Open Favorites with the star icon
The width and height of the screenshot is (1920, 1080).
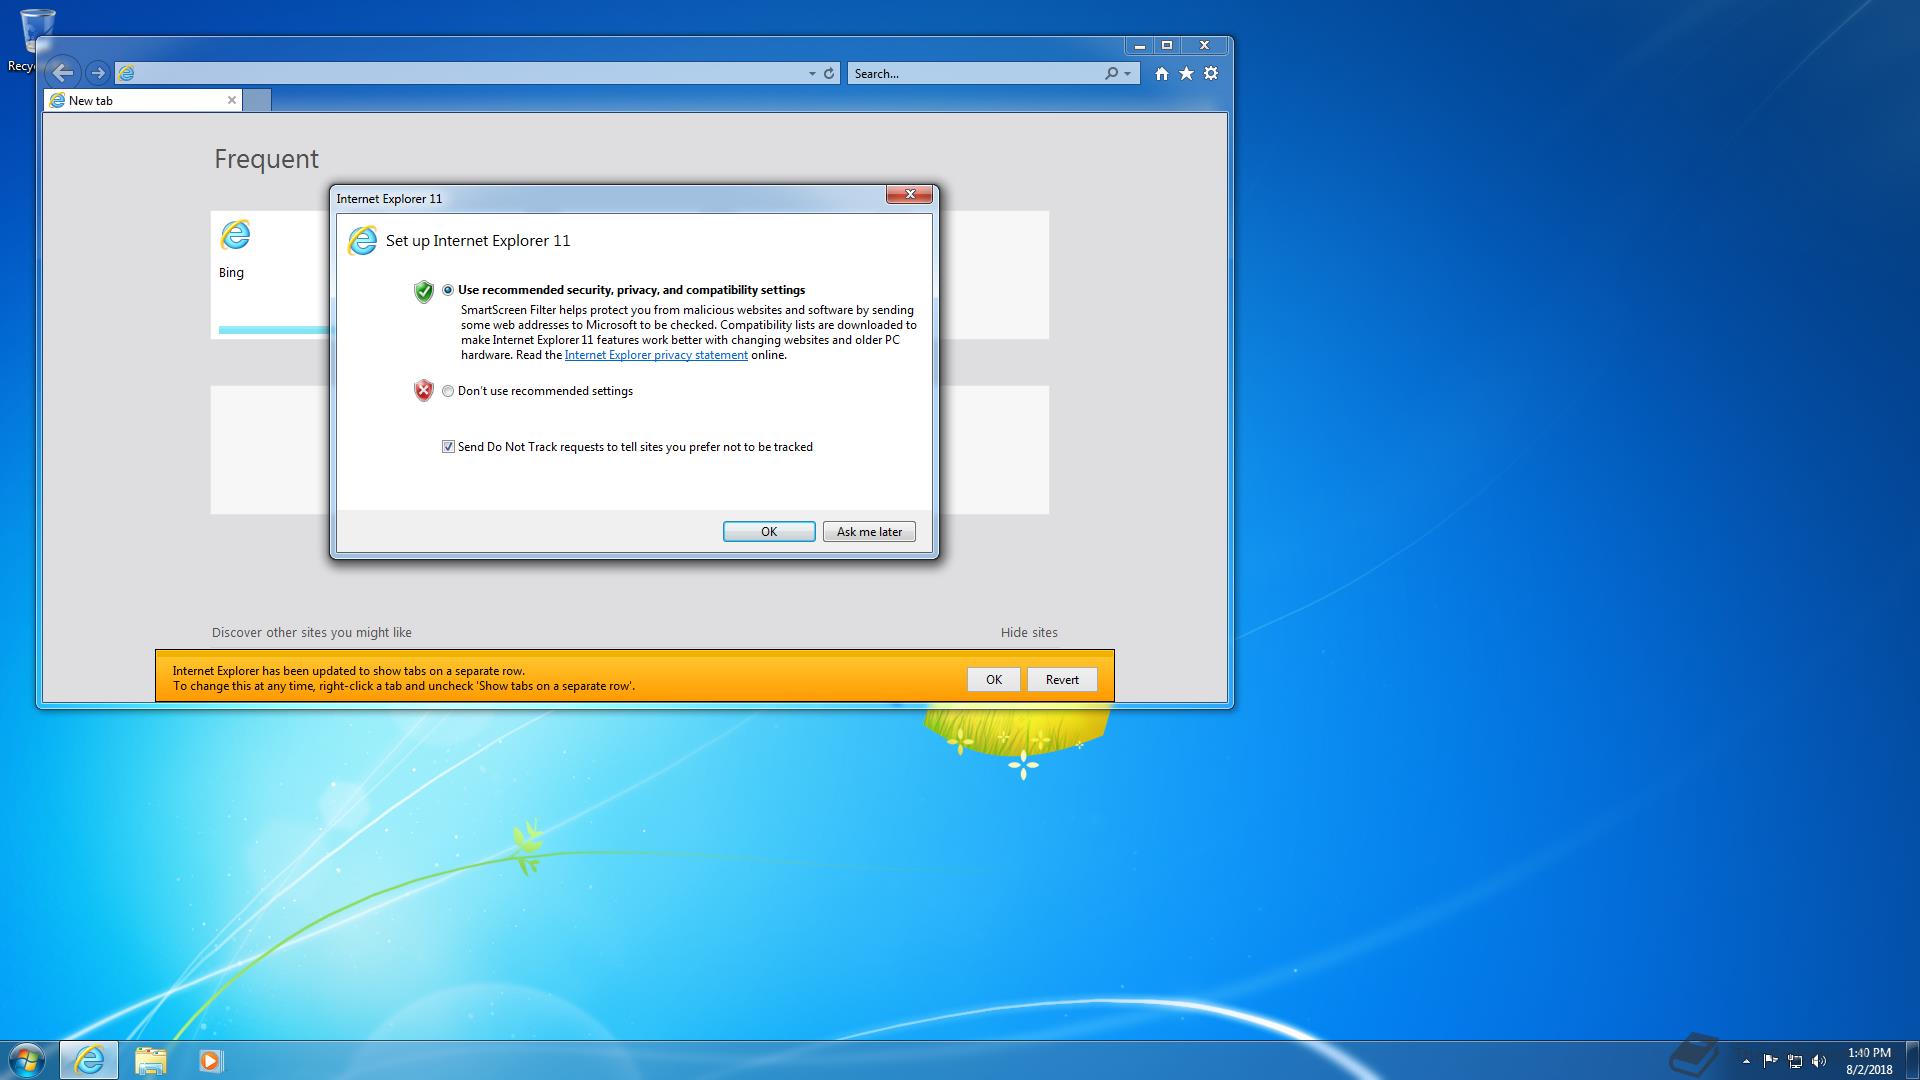click(1186, 73)
